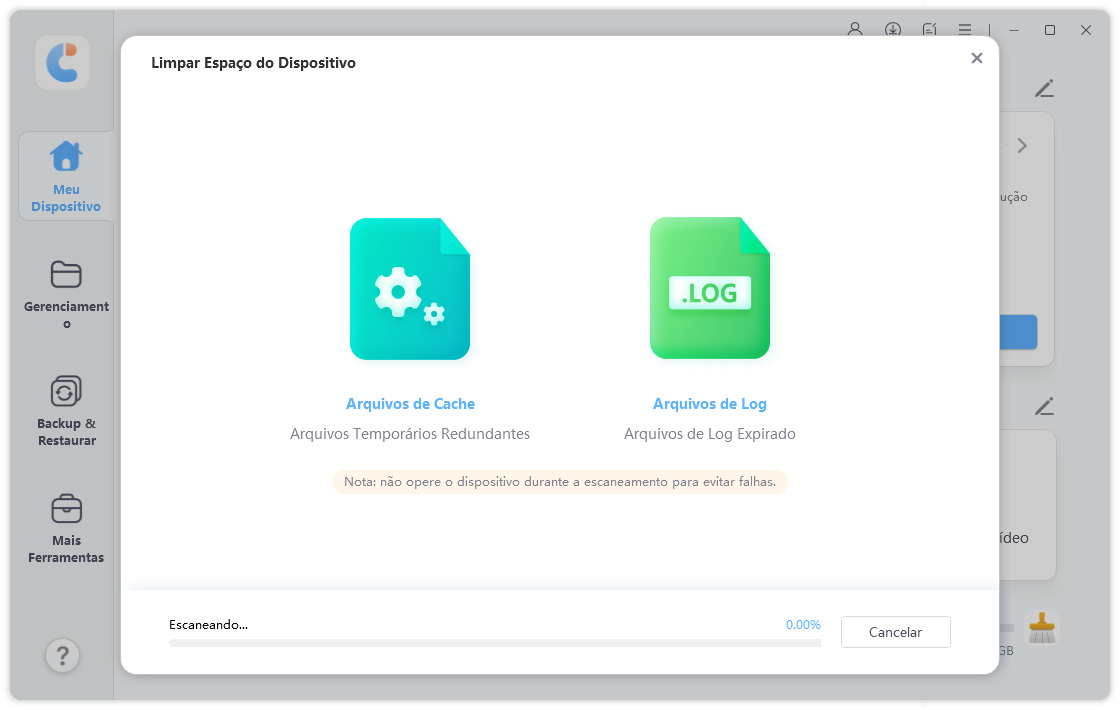Select the teal cache file gear icon
The height and width of the screenshot is (710, 1120).
click(x=410, y=289)
